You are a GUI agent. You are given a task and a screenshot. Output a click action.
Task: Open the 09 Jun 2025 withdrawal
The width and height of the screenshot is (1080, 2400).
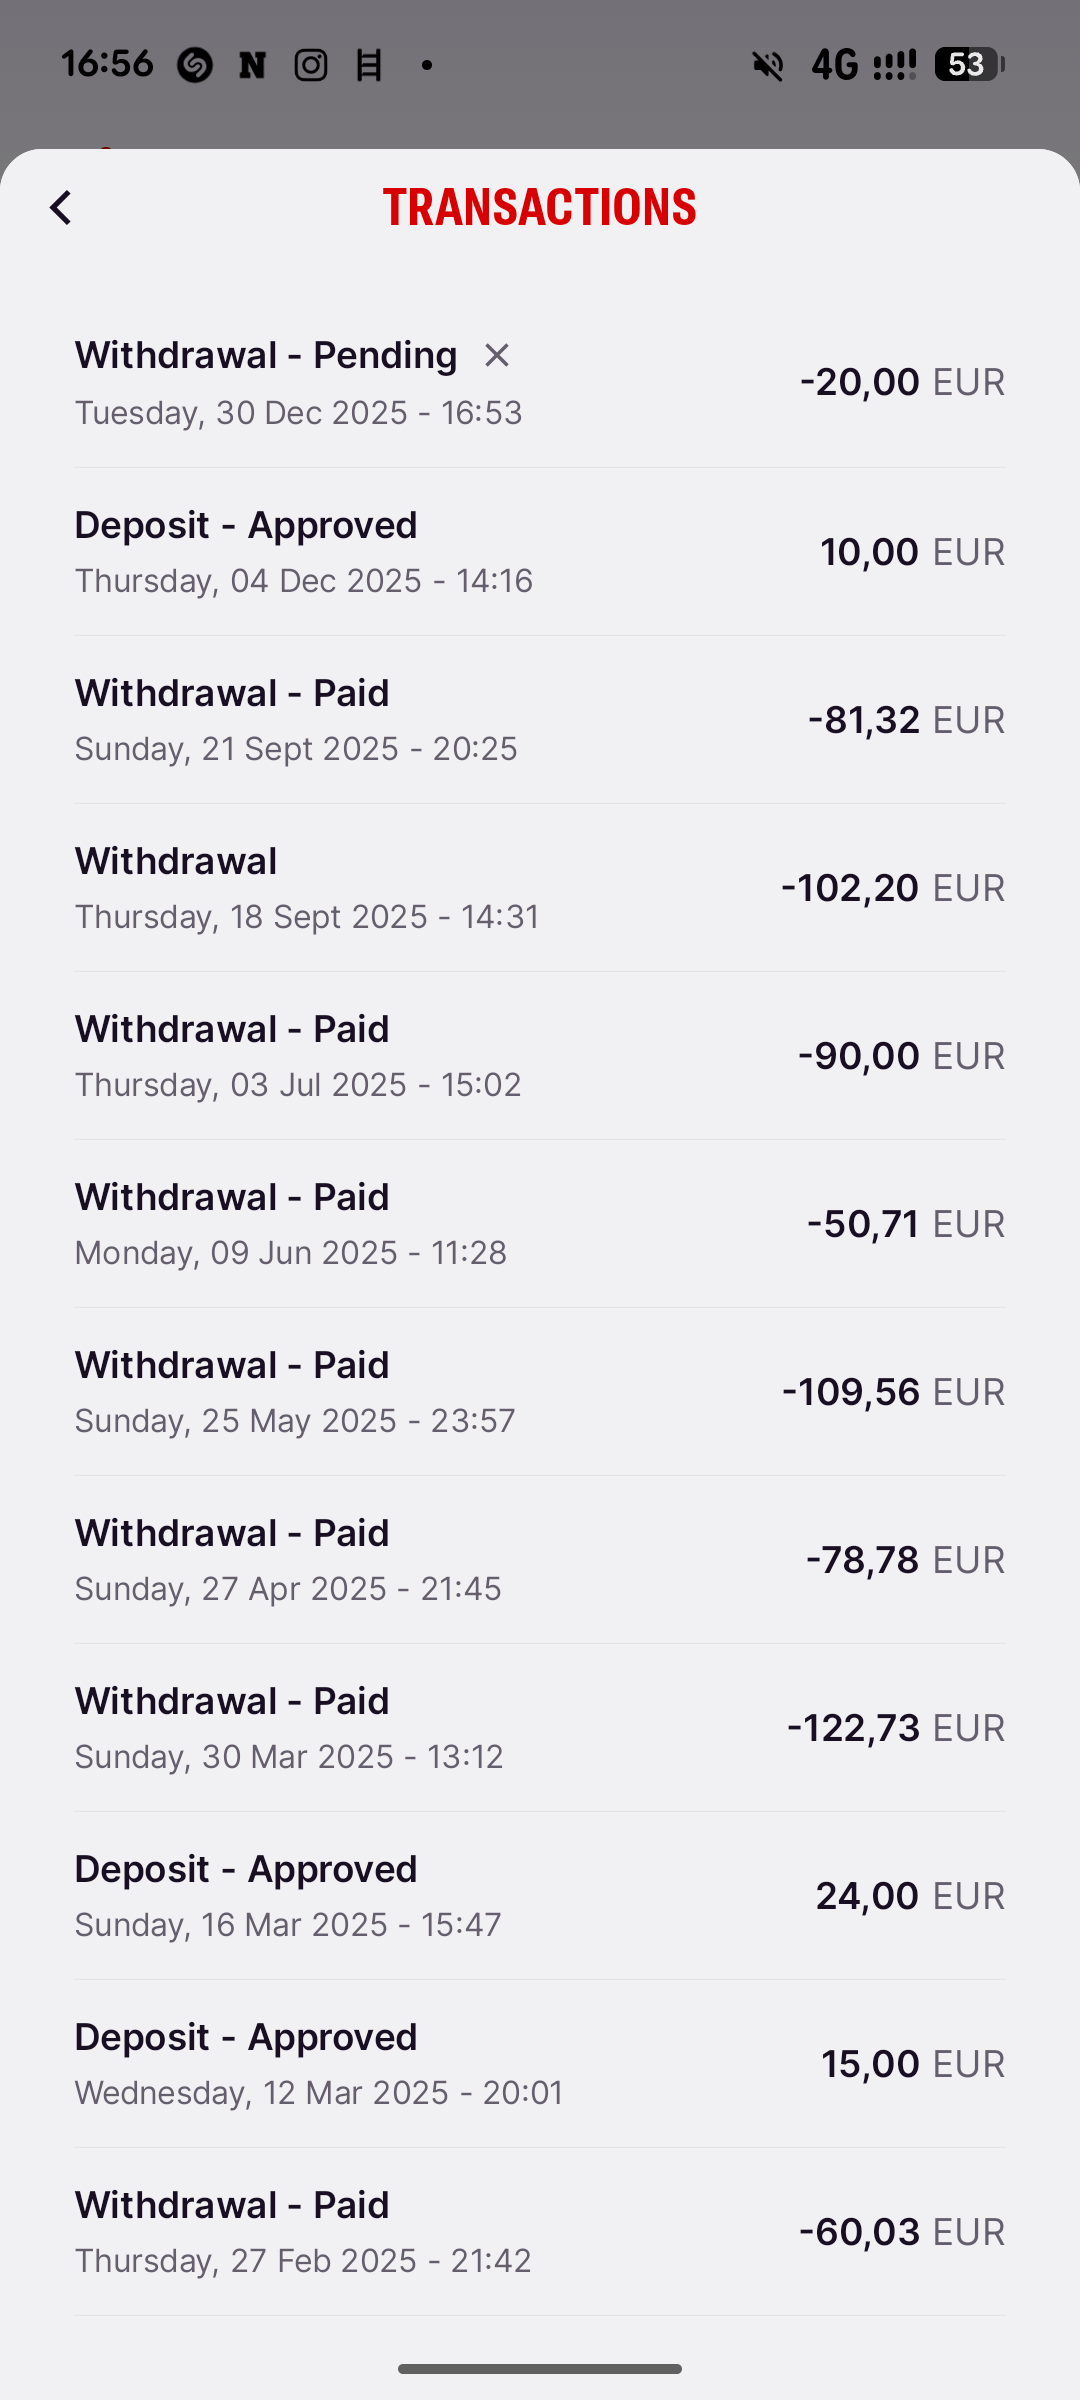click(x=540, y=1224)
